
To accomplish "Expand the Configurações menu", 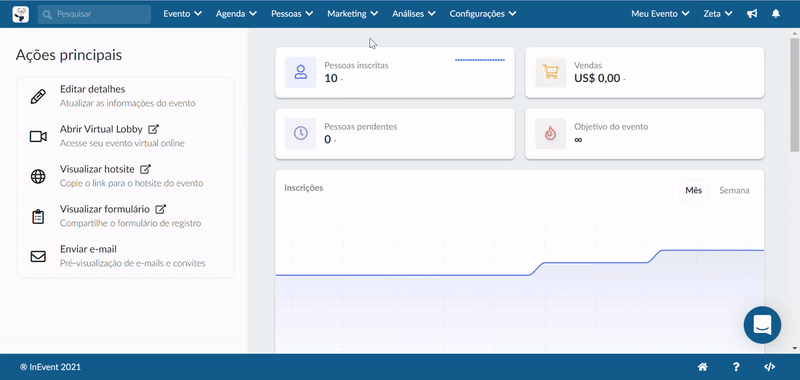I will tap(483, 14).
